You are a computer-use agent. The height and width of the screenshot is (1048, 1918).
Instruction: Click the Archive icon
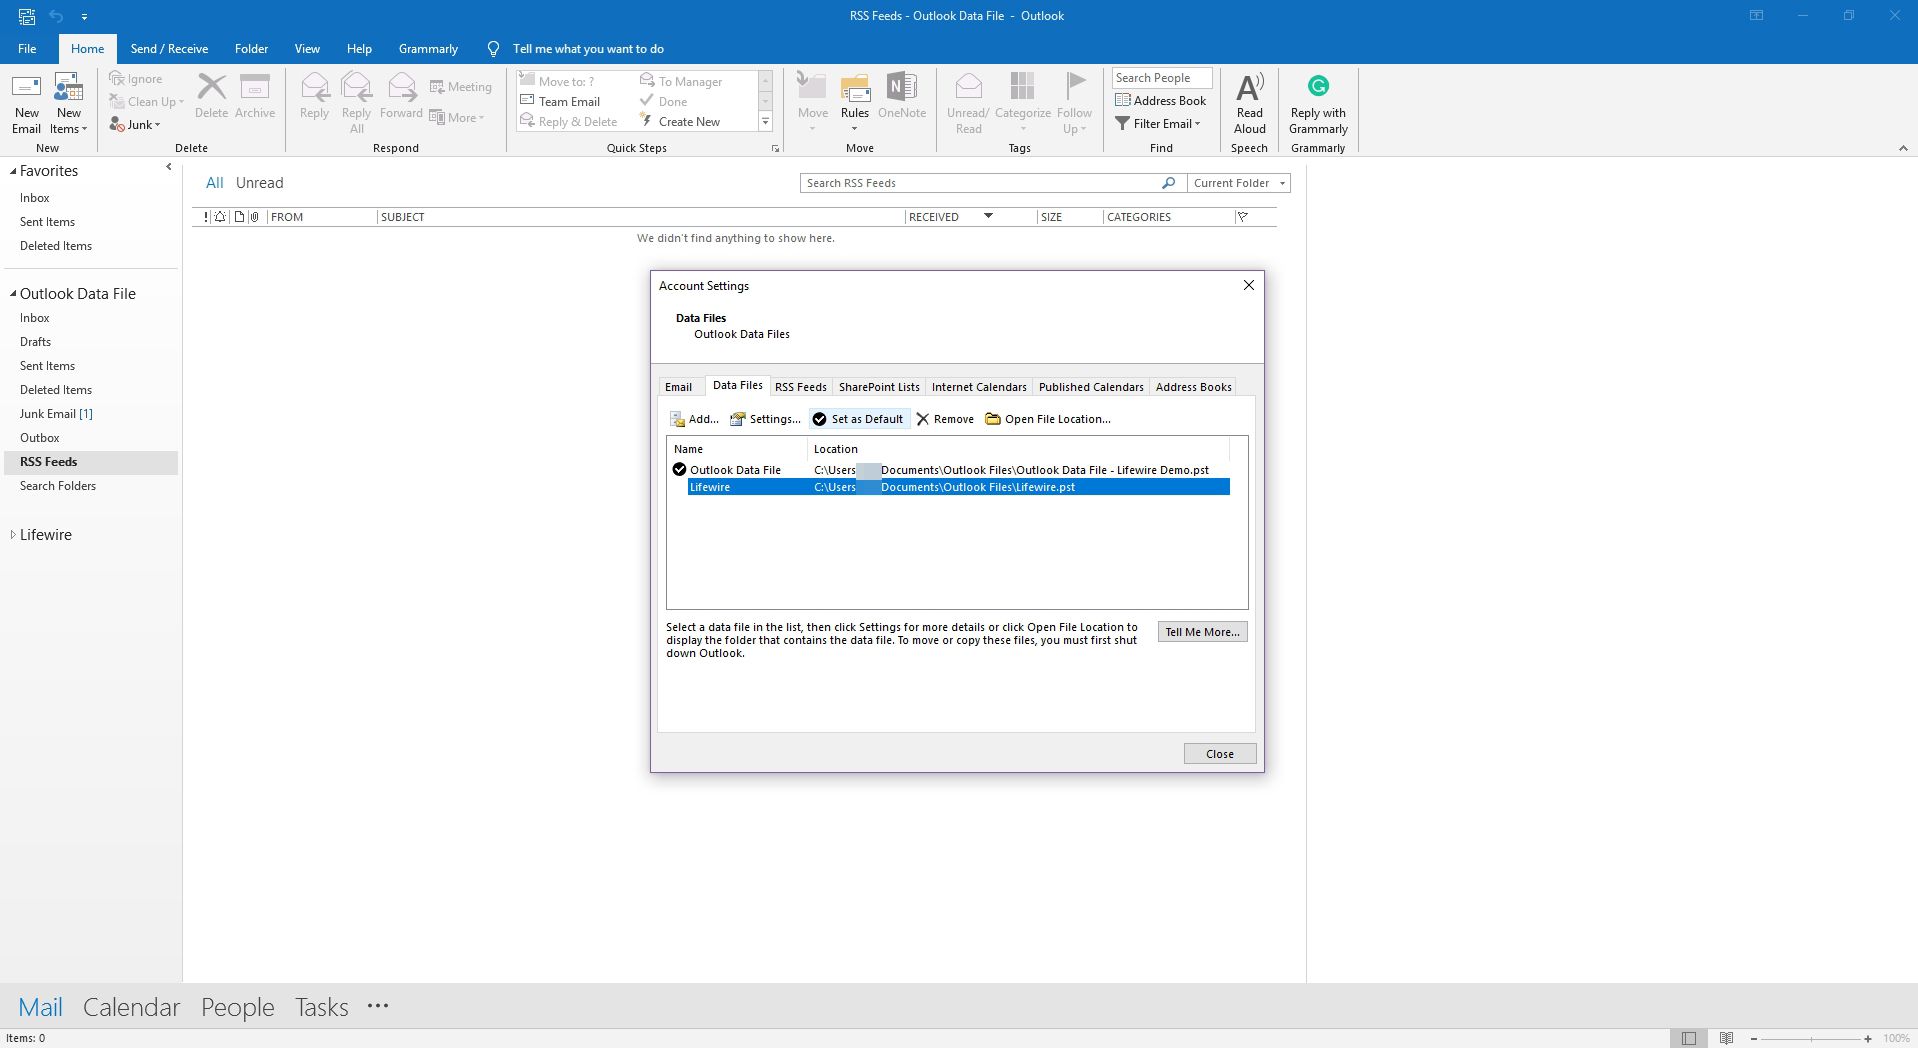[255, 87]
